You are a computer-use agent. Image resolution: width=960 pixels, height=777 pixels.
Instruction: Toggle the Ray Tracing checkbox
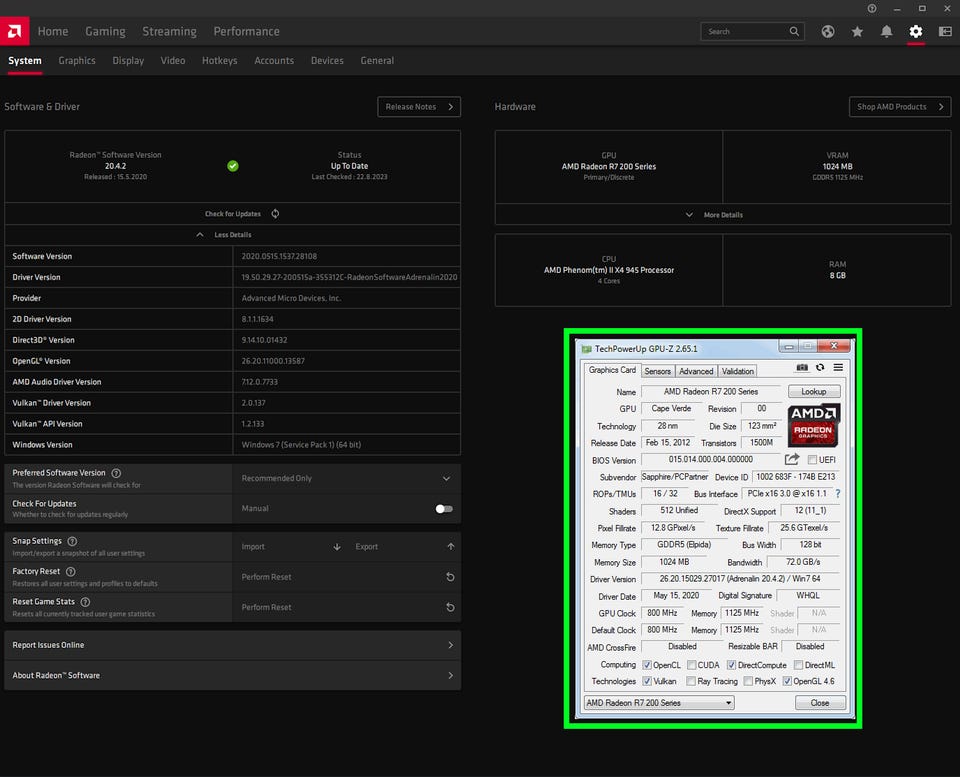coord(691,681)
